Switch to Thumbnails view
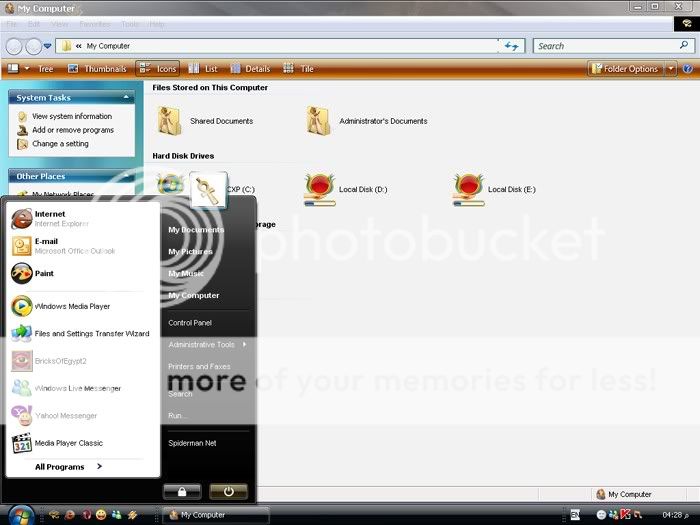The height and width of the screenshot is (525, 700). click(97, 69)
